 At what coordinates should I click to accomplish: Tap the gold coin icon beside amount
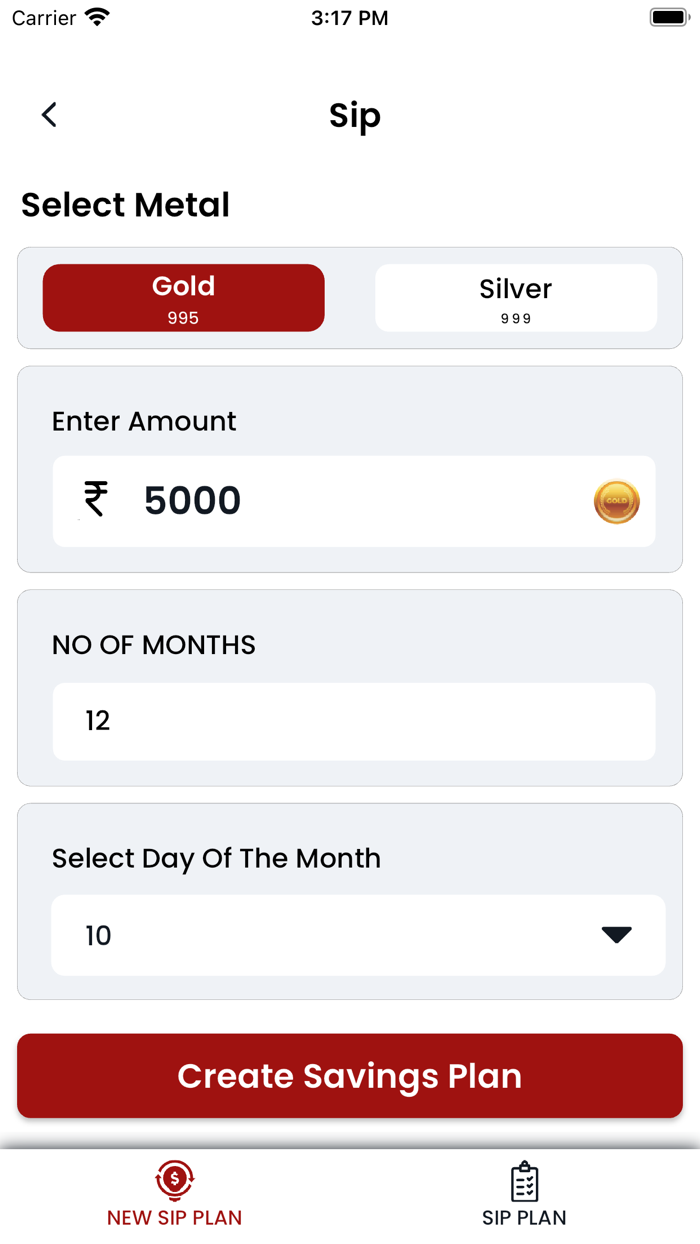tap(616, 502)
